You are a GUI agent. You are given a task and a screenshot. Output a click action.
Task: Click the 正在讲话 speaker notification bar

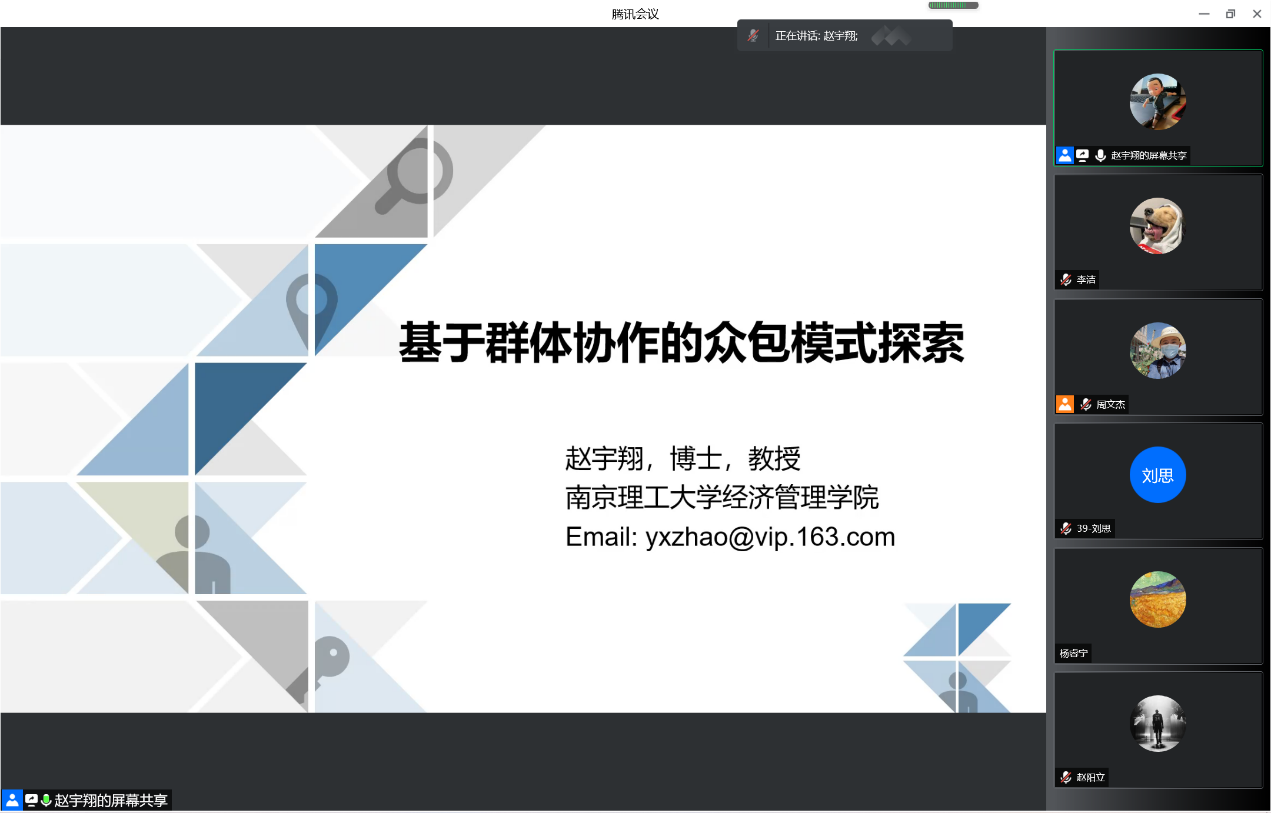(845, 36)
